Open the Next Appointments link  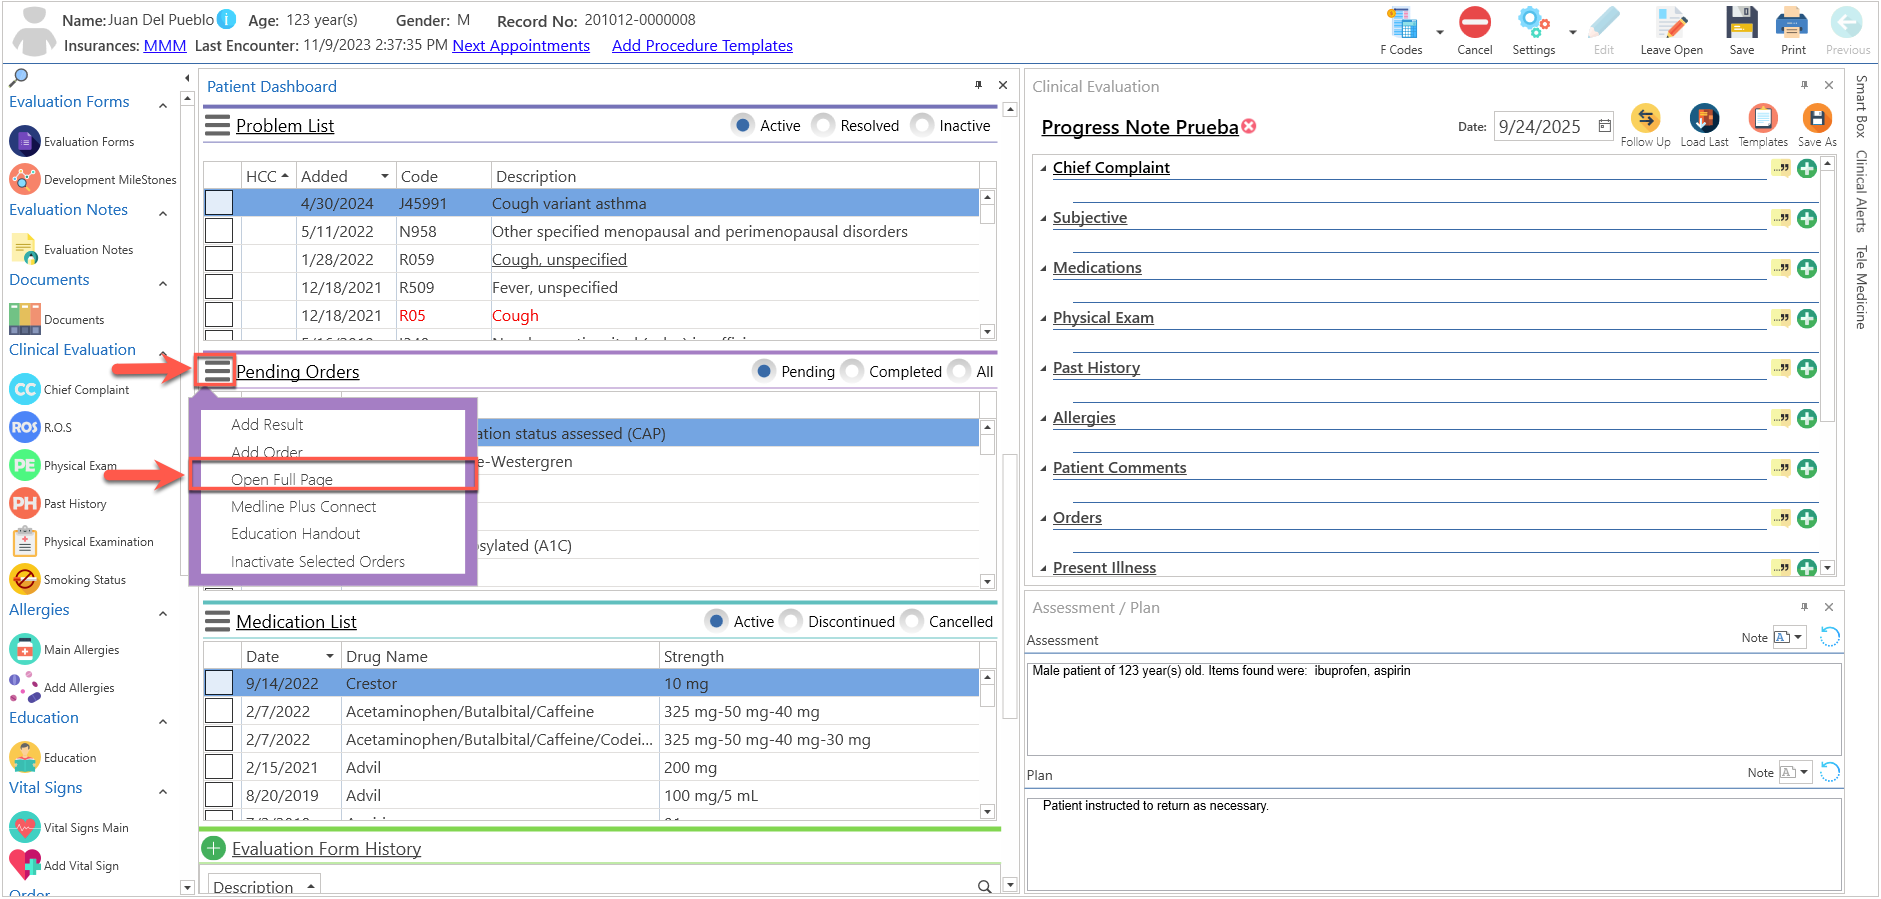(x=521, y=46)
